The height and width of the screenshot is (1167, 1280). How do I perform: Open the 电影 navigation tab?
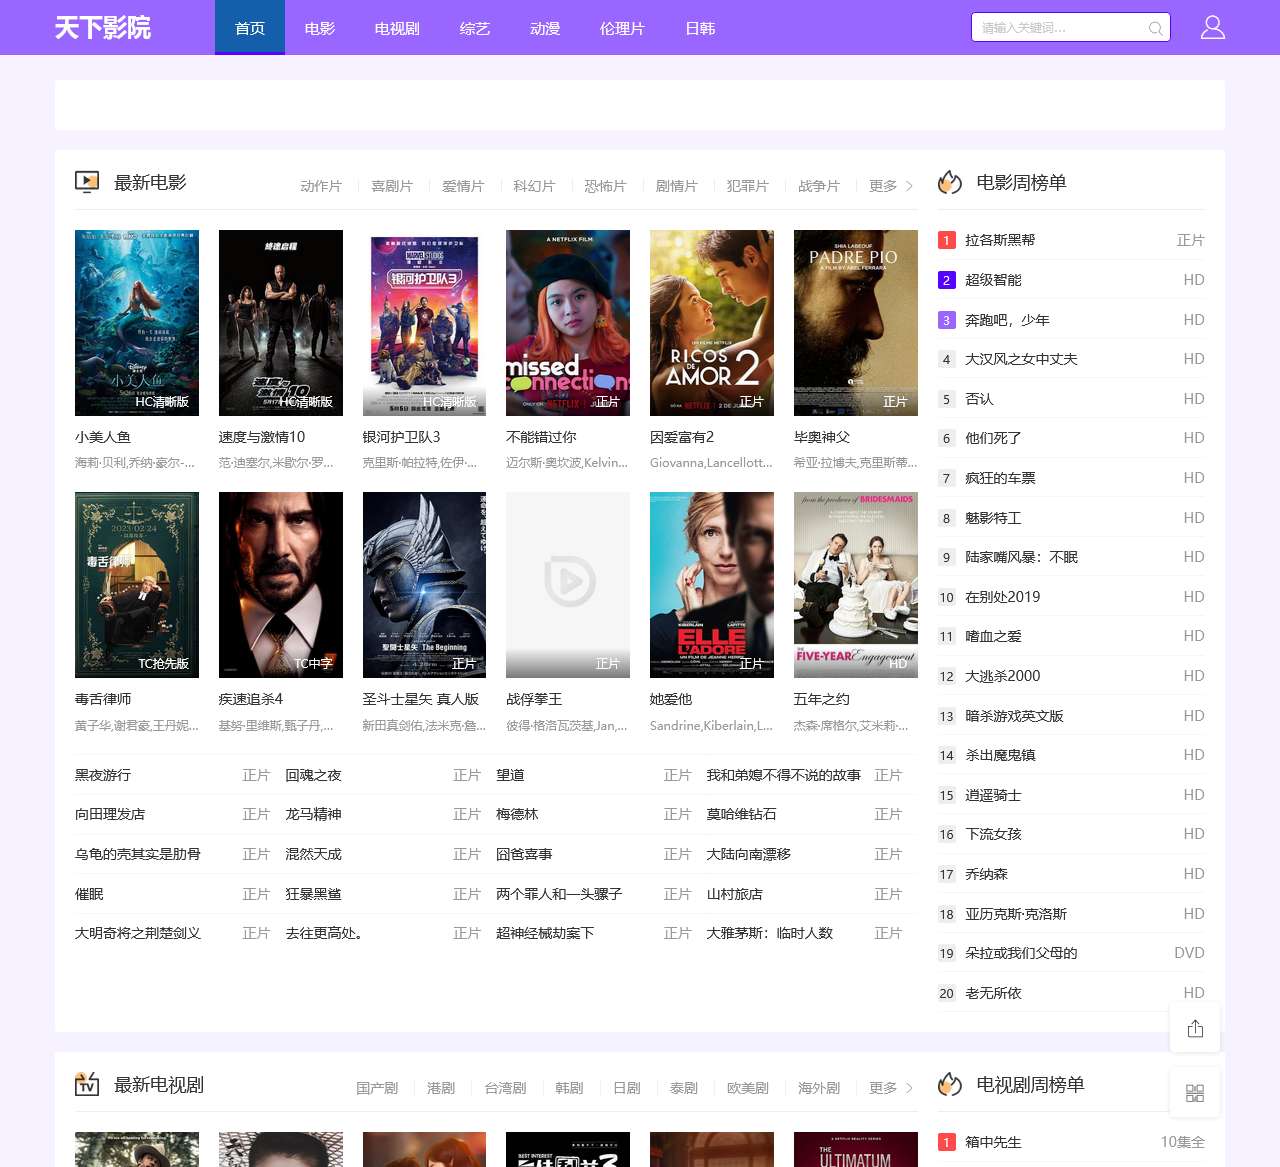320,28
